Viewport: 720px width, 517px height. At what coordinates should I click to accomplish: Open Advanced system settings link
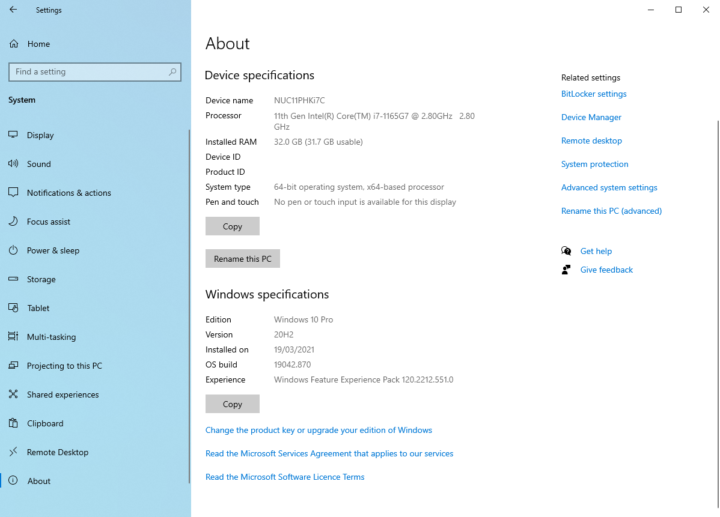[x=609, y=187]
